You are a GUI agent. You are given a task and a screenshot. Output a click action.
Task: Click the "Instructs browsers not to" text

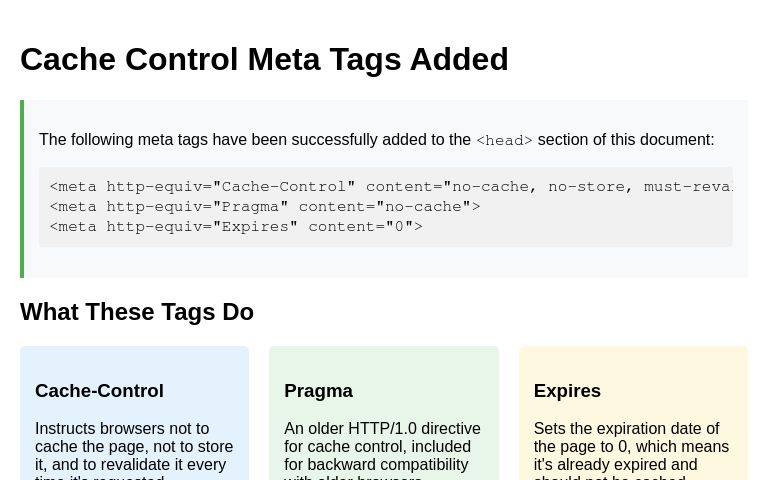(x=122, y=429)
